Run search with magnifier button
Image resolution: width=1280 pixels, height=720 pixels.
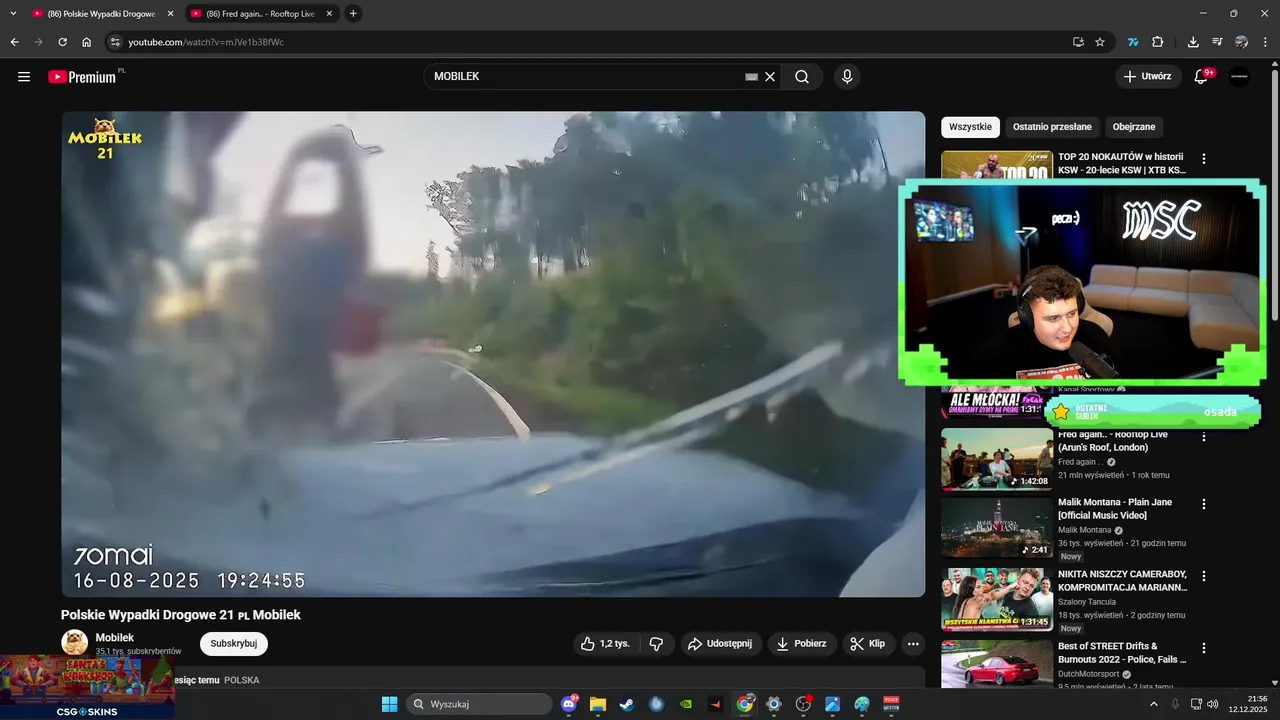point(802,77)
